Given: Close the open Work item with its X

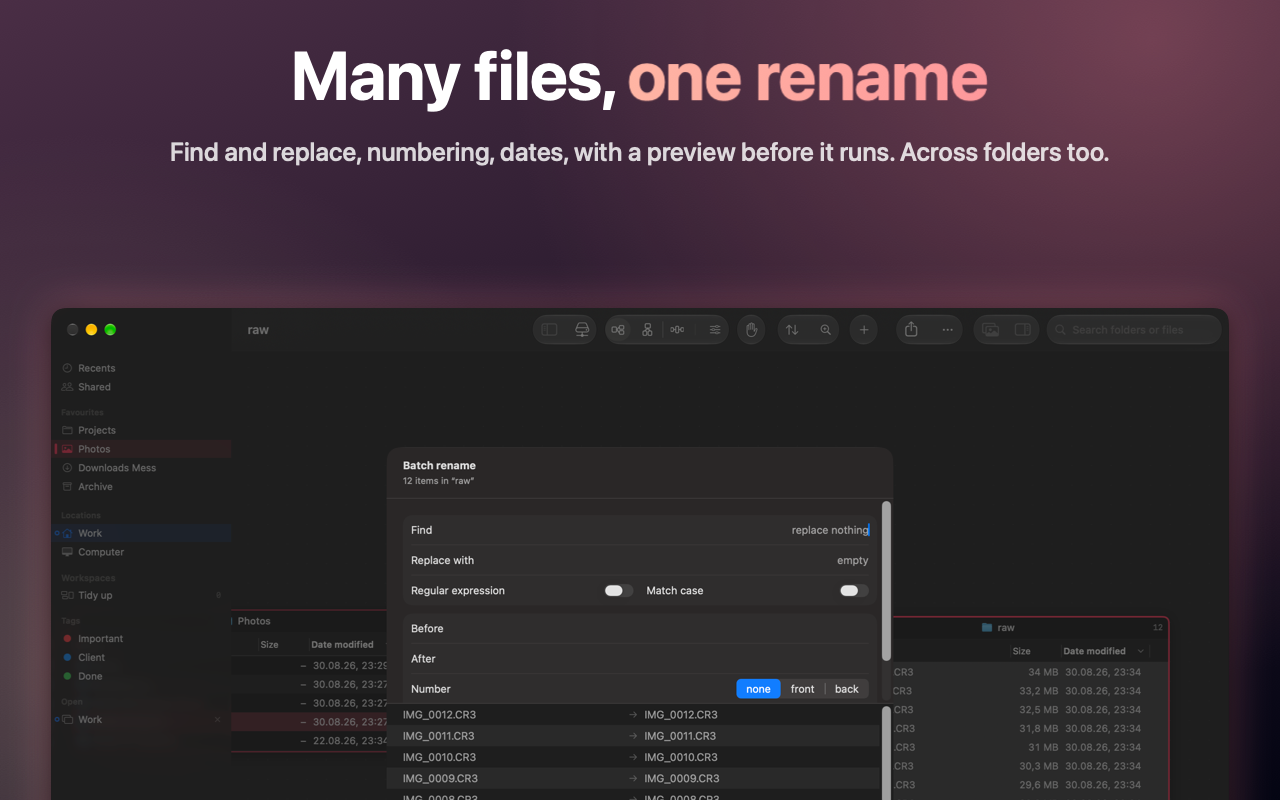Looking at the screenshot, I should tap(218, 720).
